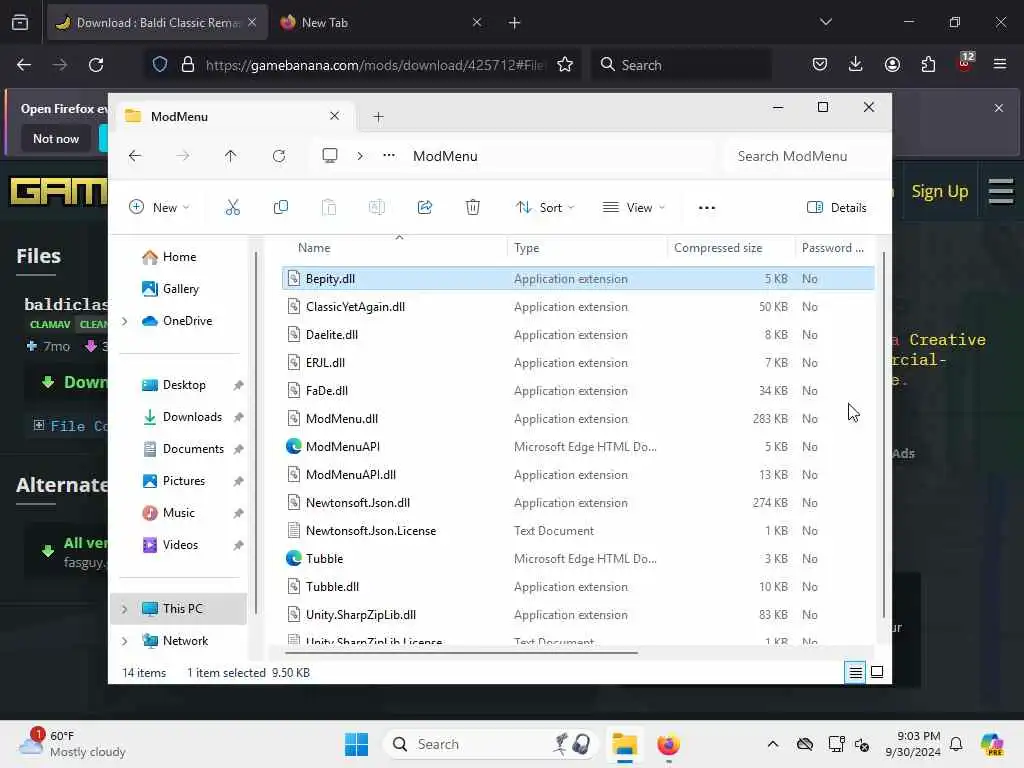Switch to large thumbnails view icon in status bar
The width and height of the screenshot is (1024, 768).
point(877,672)
